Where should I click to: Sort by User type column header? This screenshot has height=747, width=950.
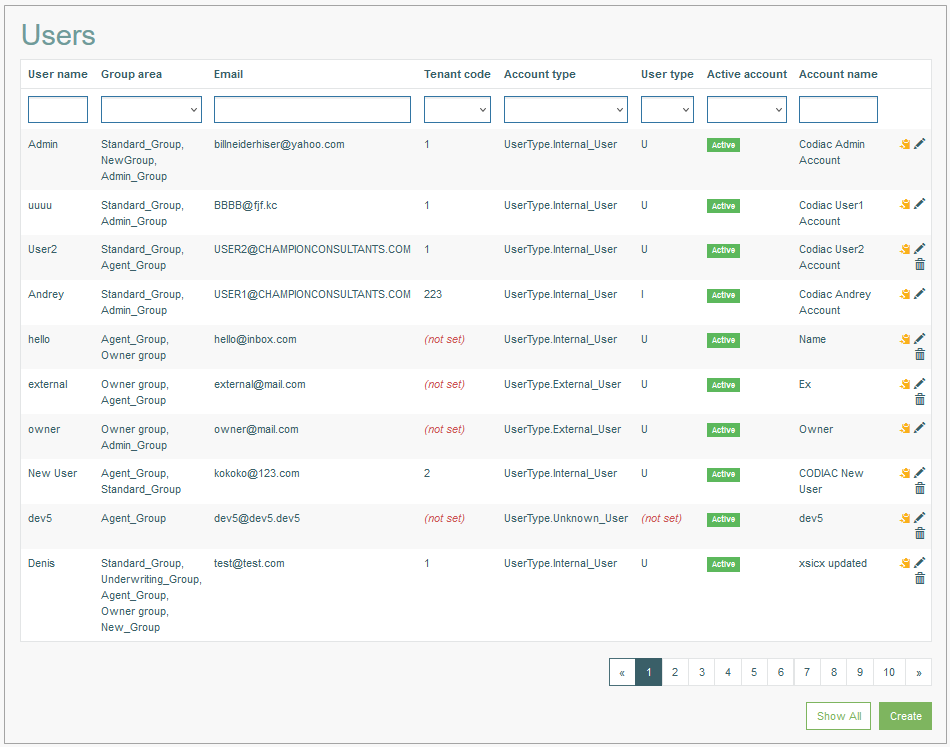click(667, 74)
